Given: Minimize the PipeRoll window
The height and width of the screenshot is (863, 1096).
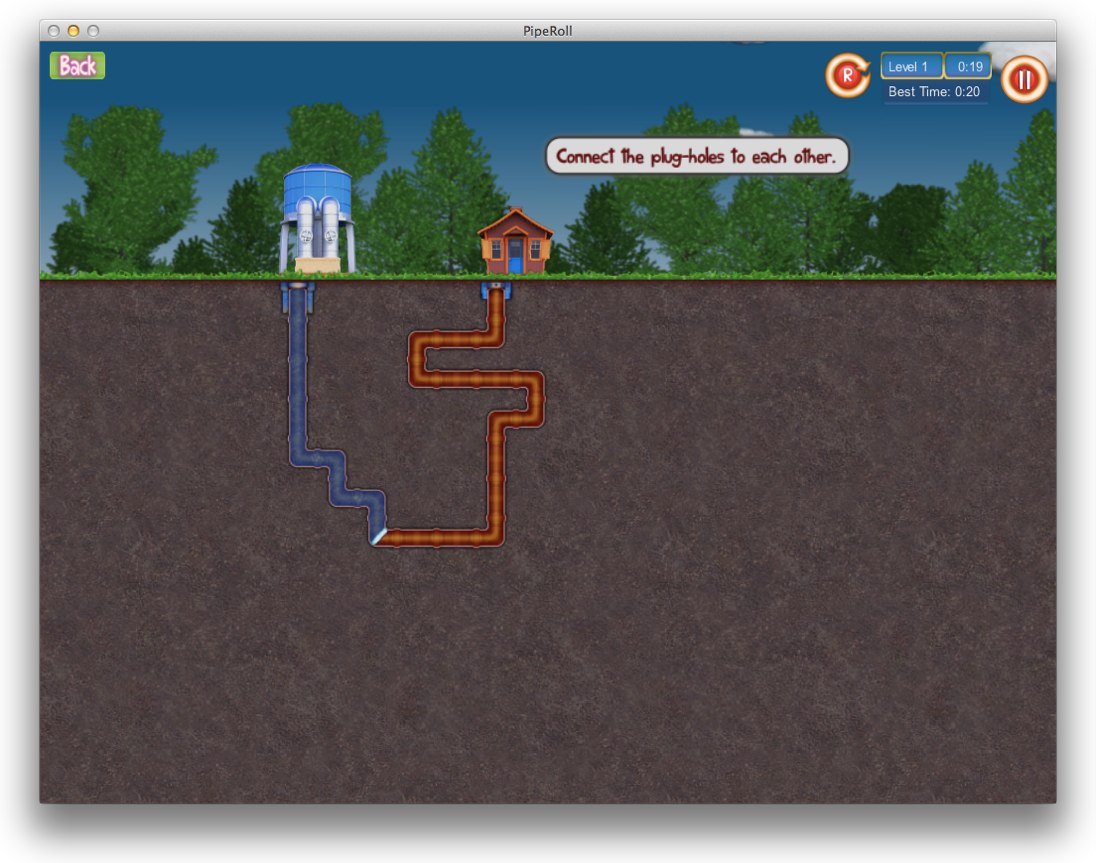Looking at the screenshot, I should 73,31.
